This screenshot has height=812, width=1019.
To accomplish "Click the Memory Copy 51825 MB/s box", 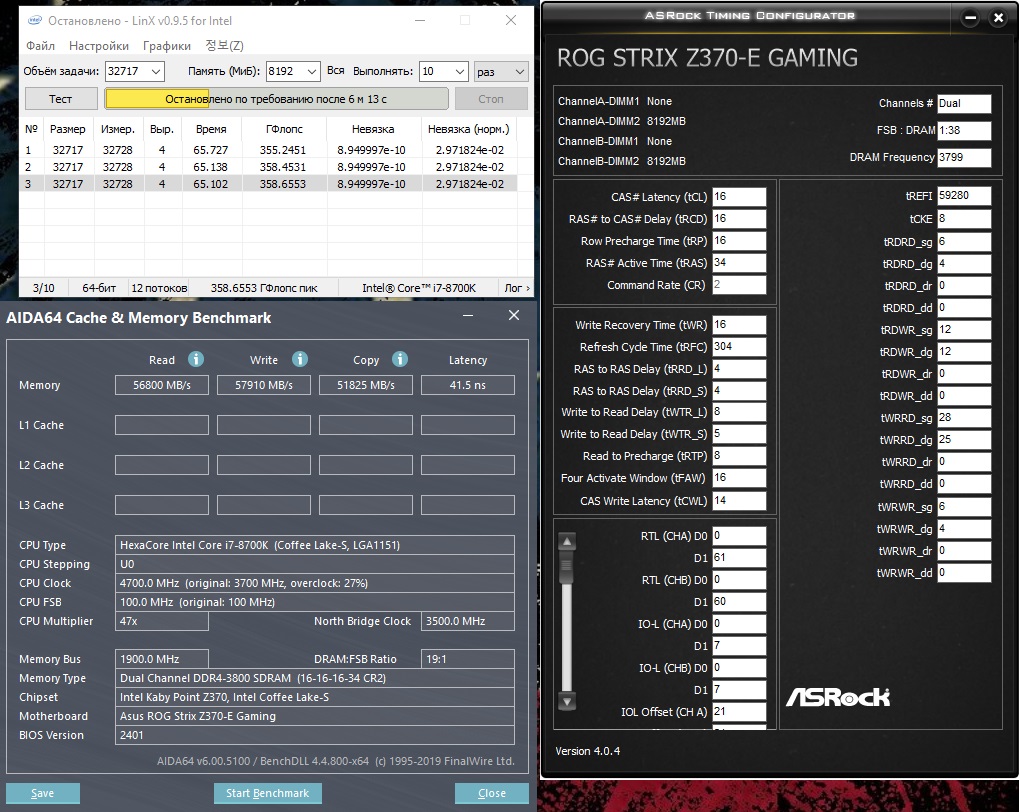I will (x=366, y=385).
